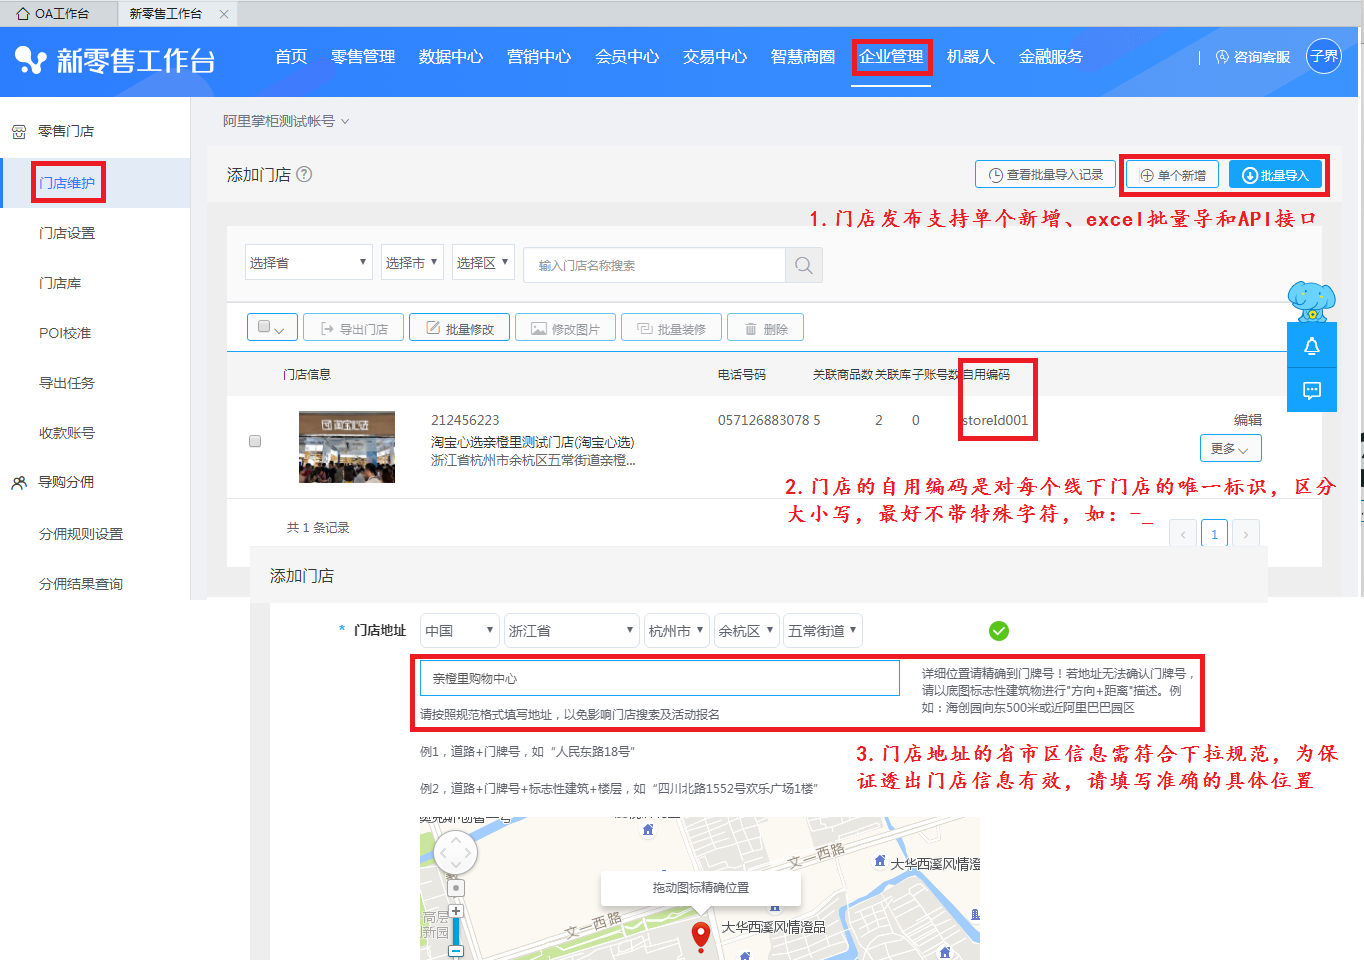This screenshot has height=960, width=1364.
Task: Click the 咨询客服 headset icon
Action: (1222, 57)
